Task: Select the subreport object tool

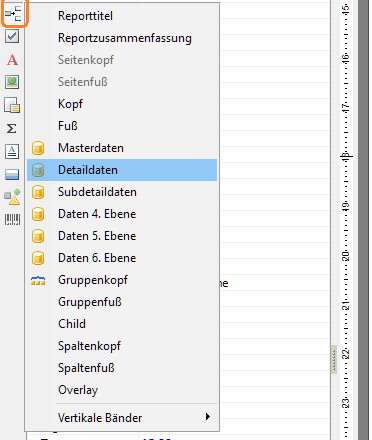Action: coord(12,105)
